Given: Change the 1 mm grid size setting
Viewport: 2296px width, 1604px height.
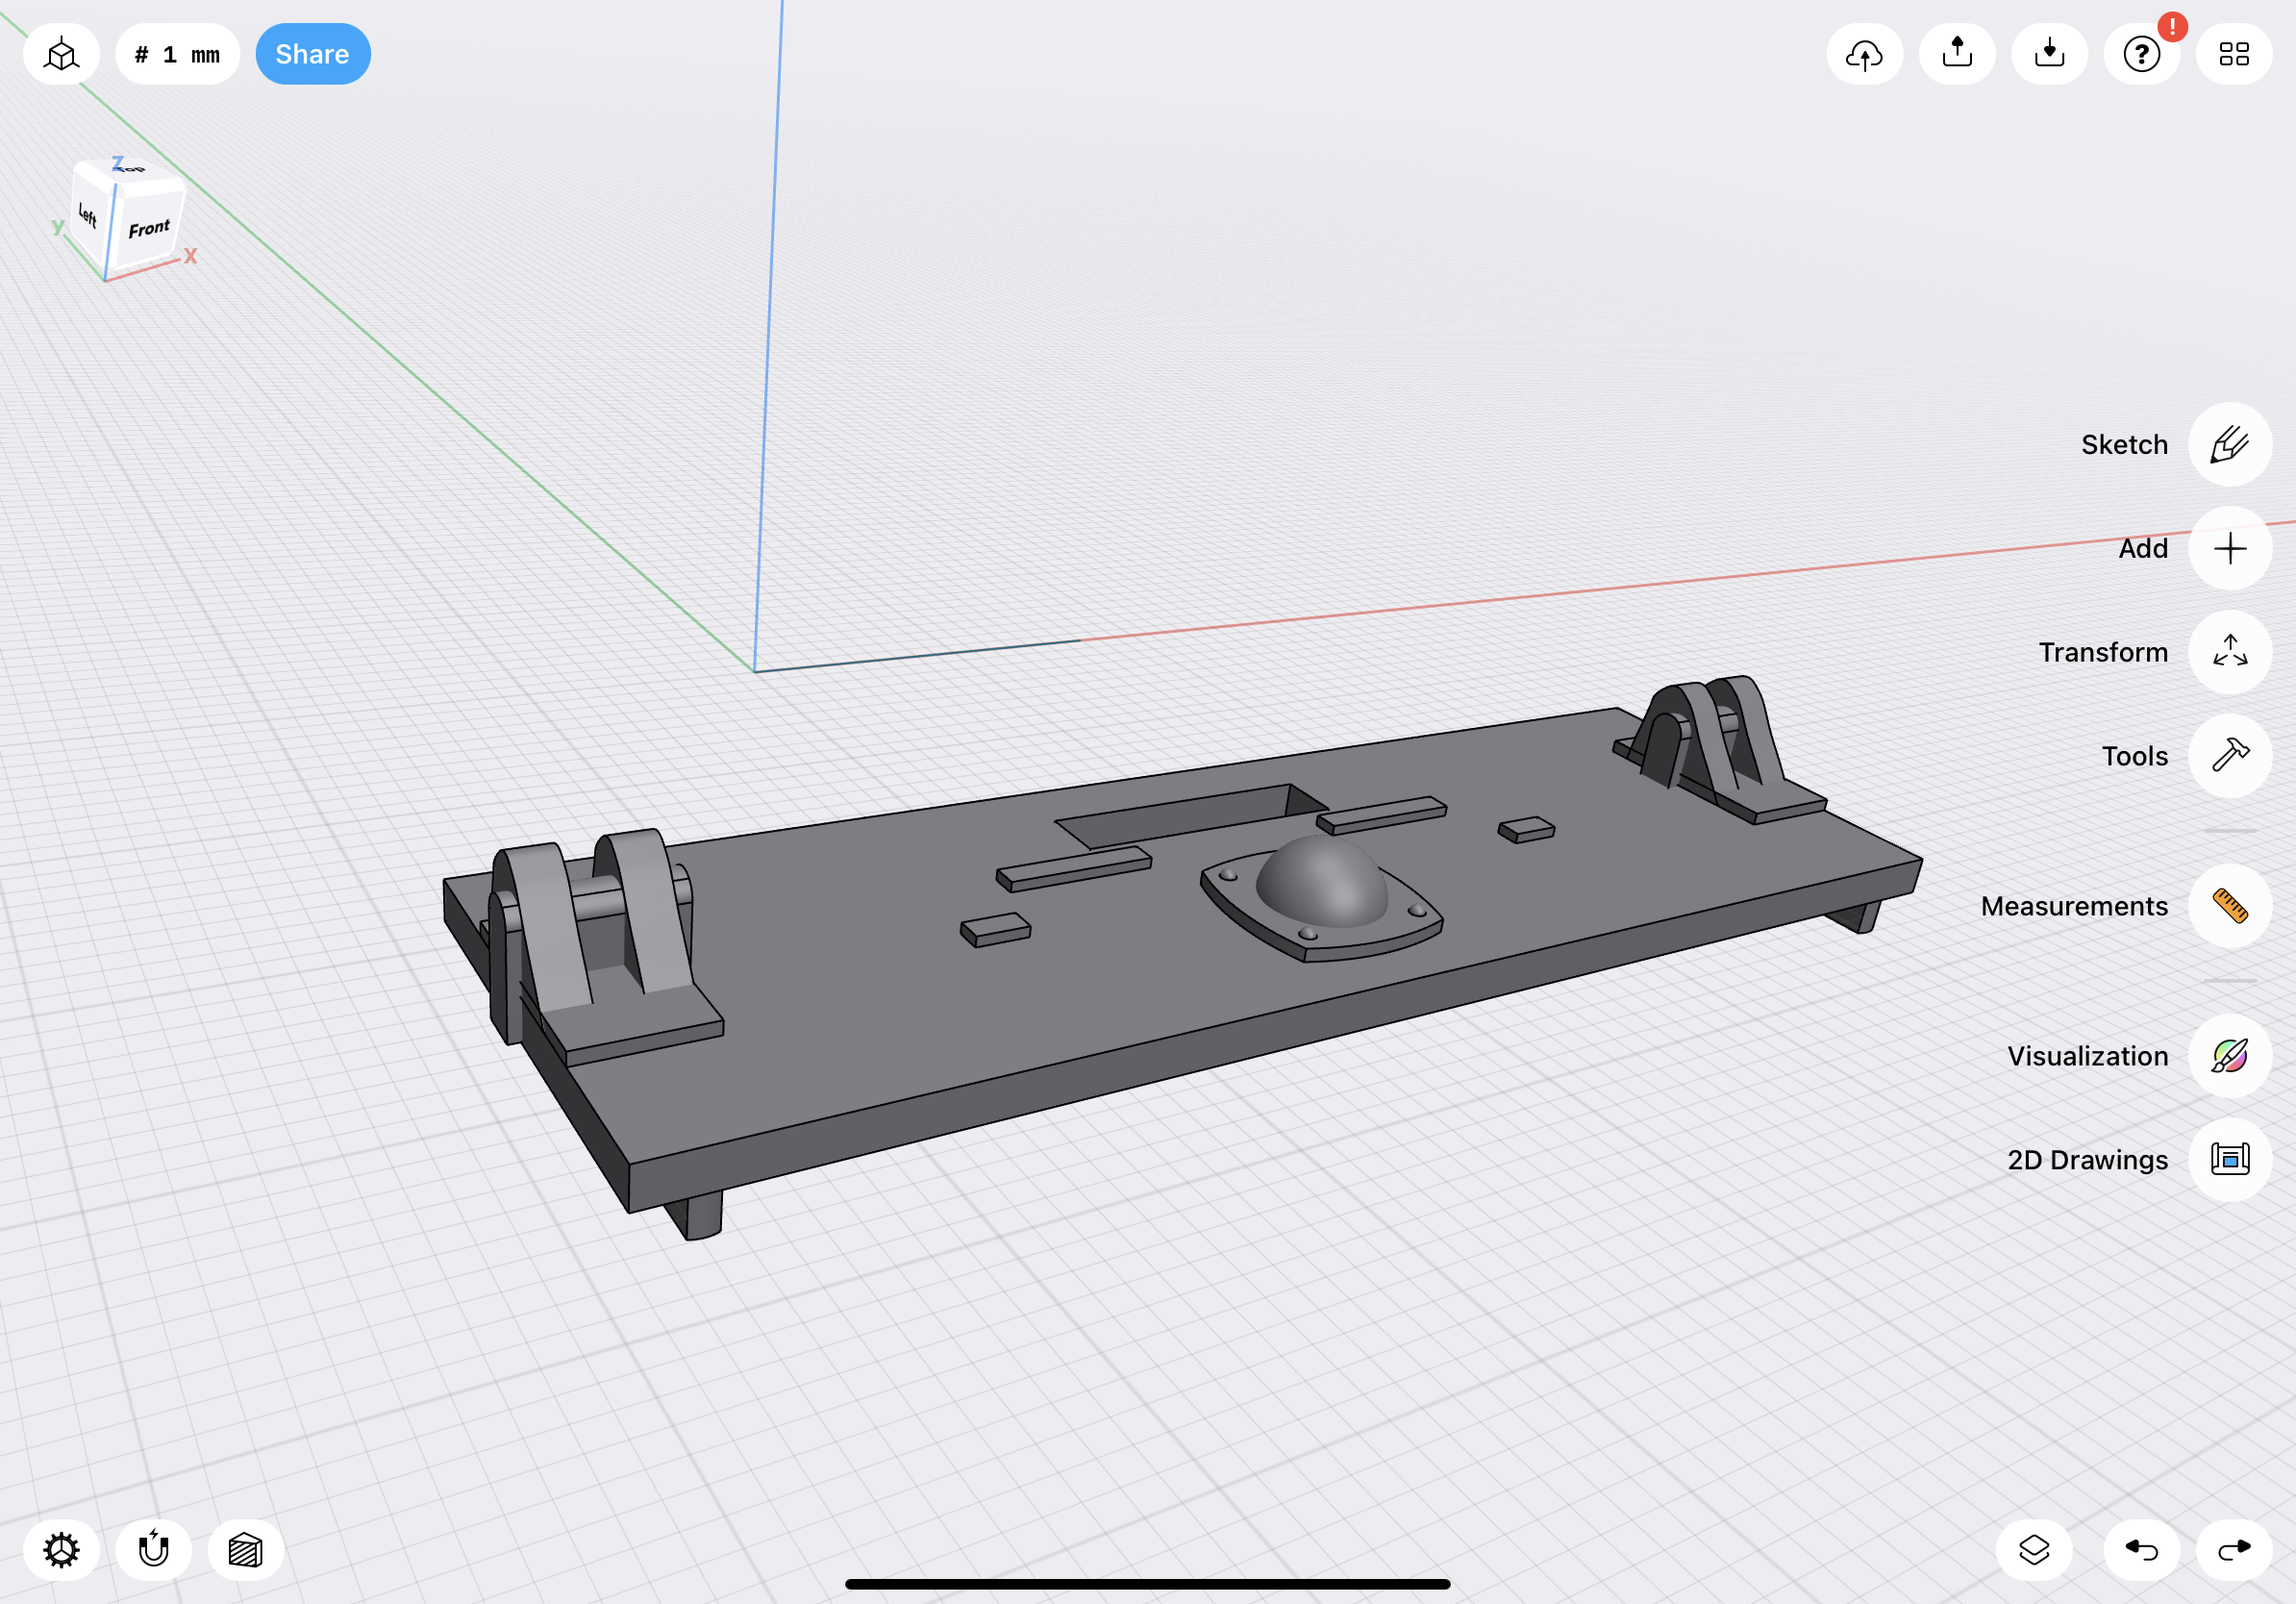Looking at the screenshot, I should (x=177, y=54).
